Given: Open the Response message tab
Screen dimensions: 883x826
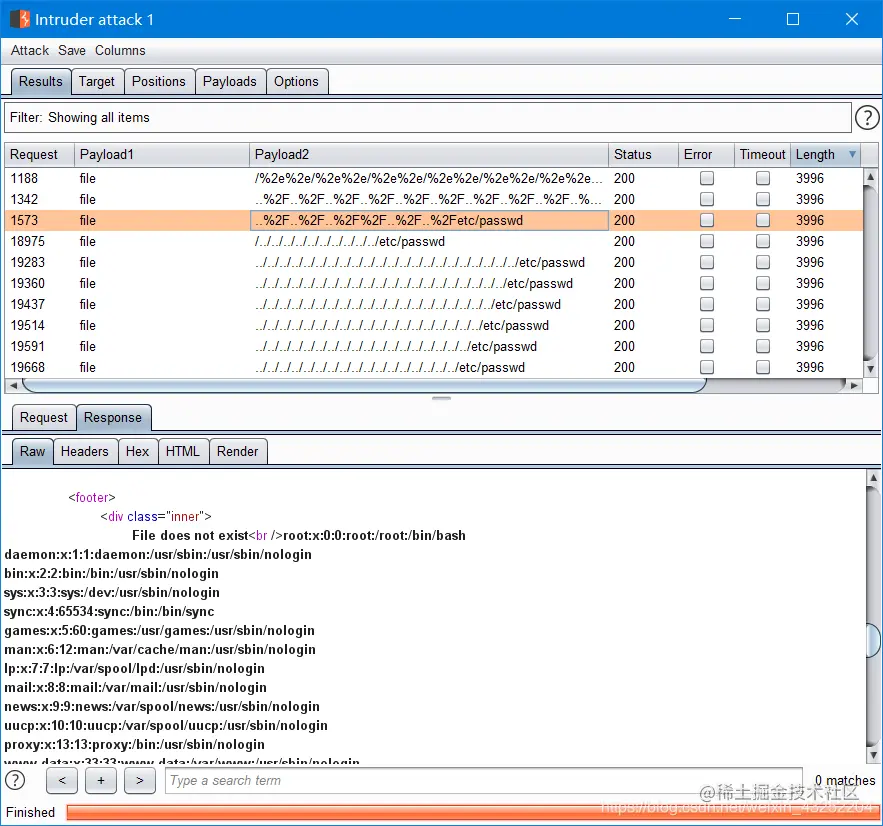Looking at the screenshot, I should pyautogui.click(x=113, y=418).
